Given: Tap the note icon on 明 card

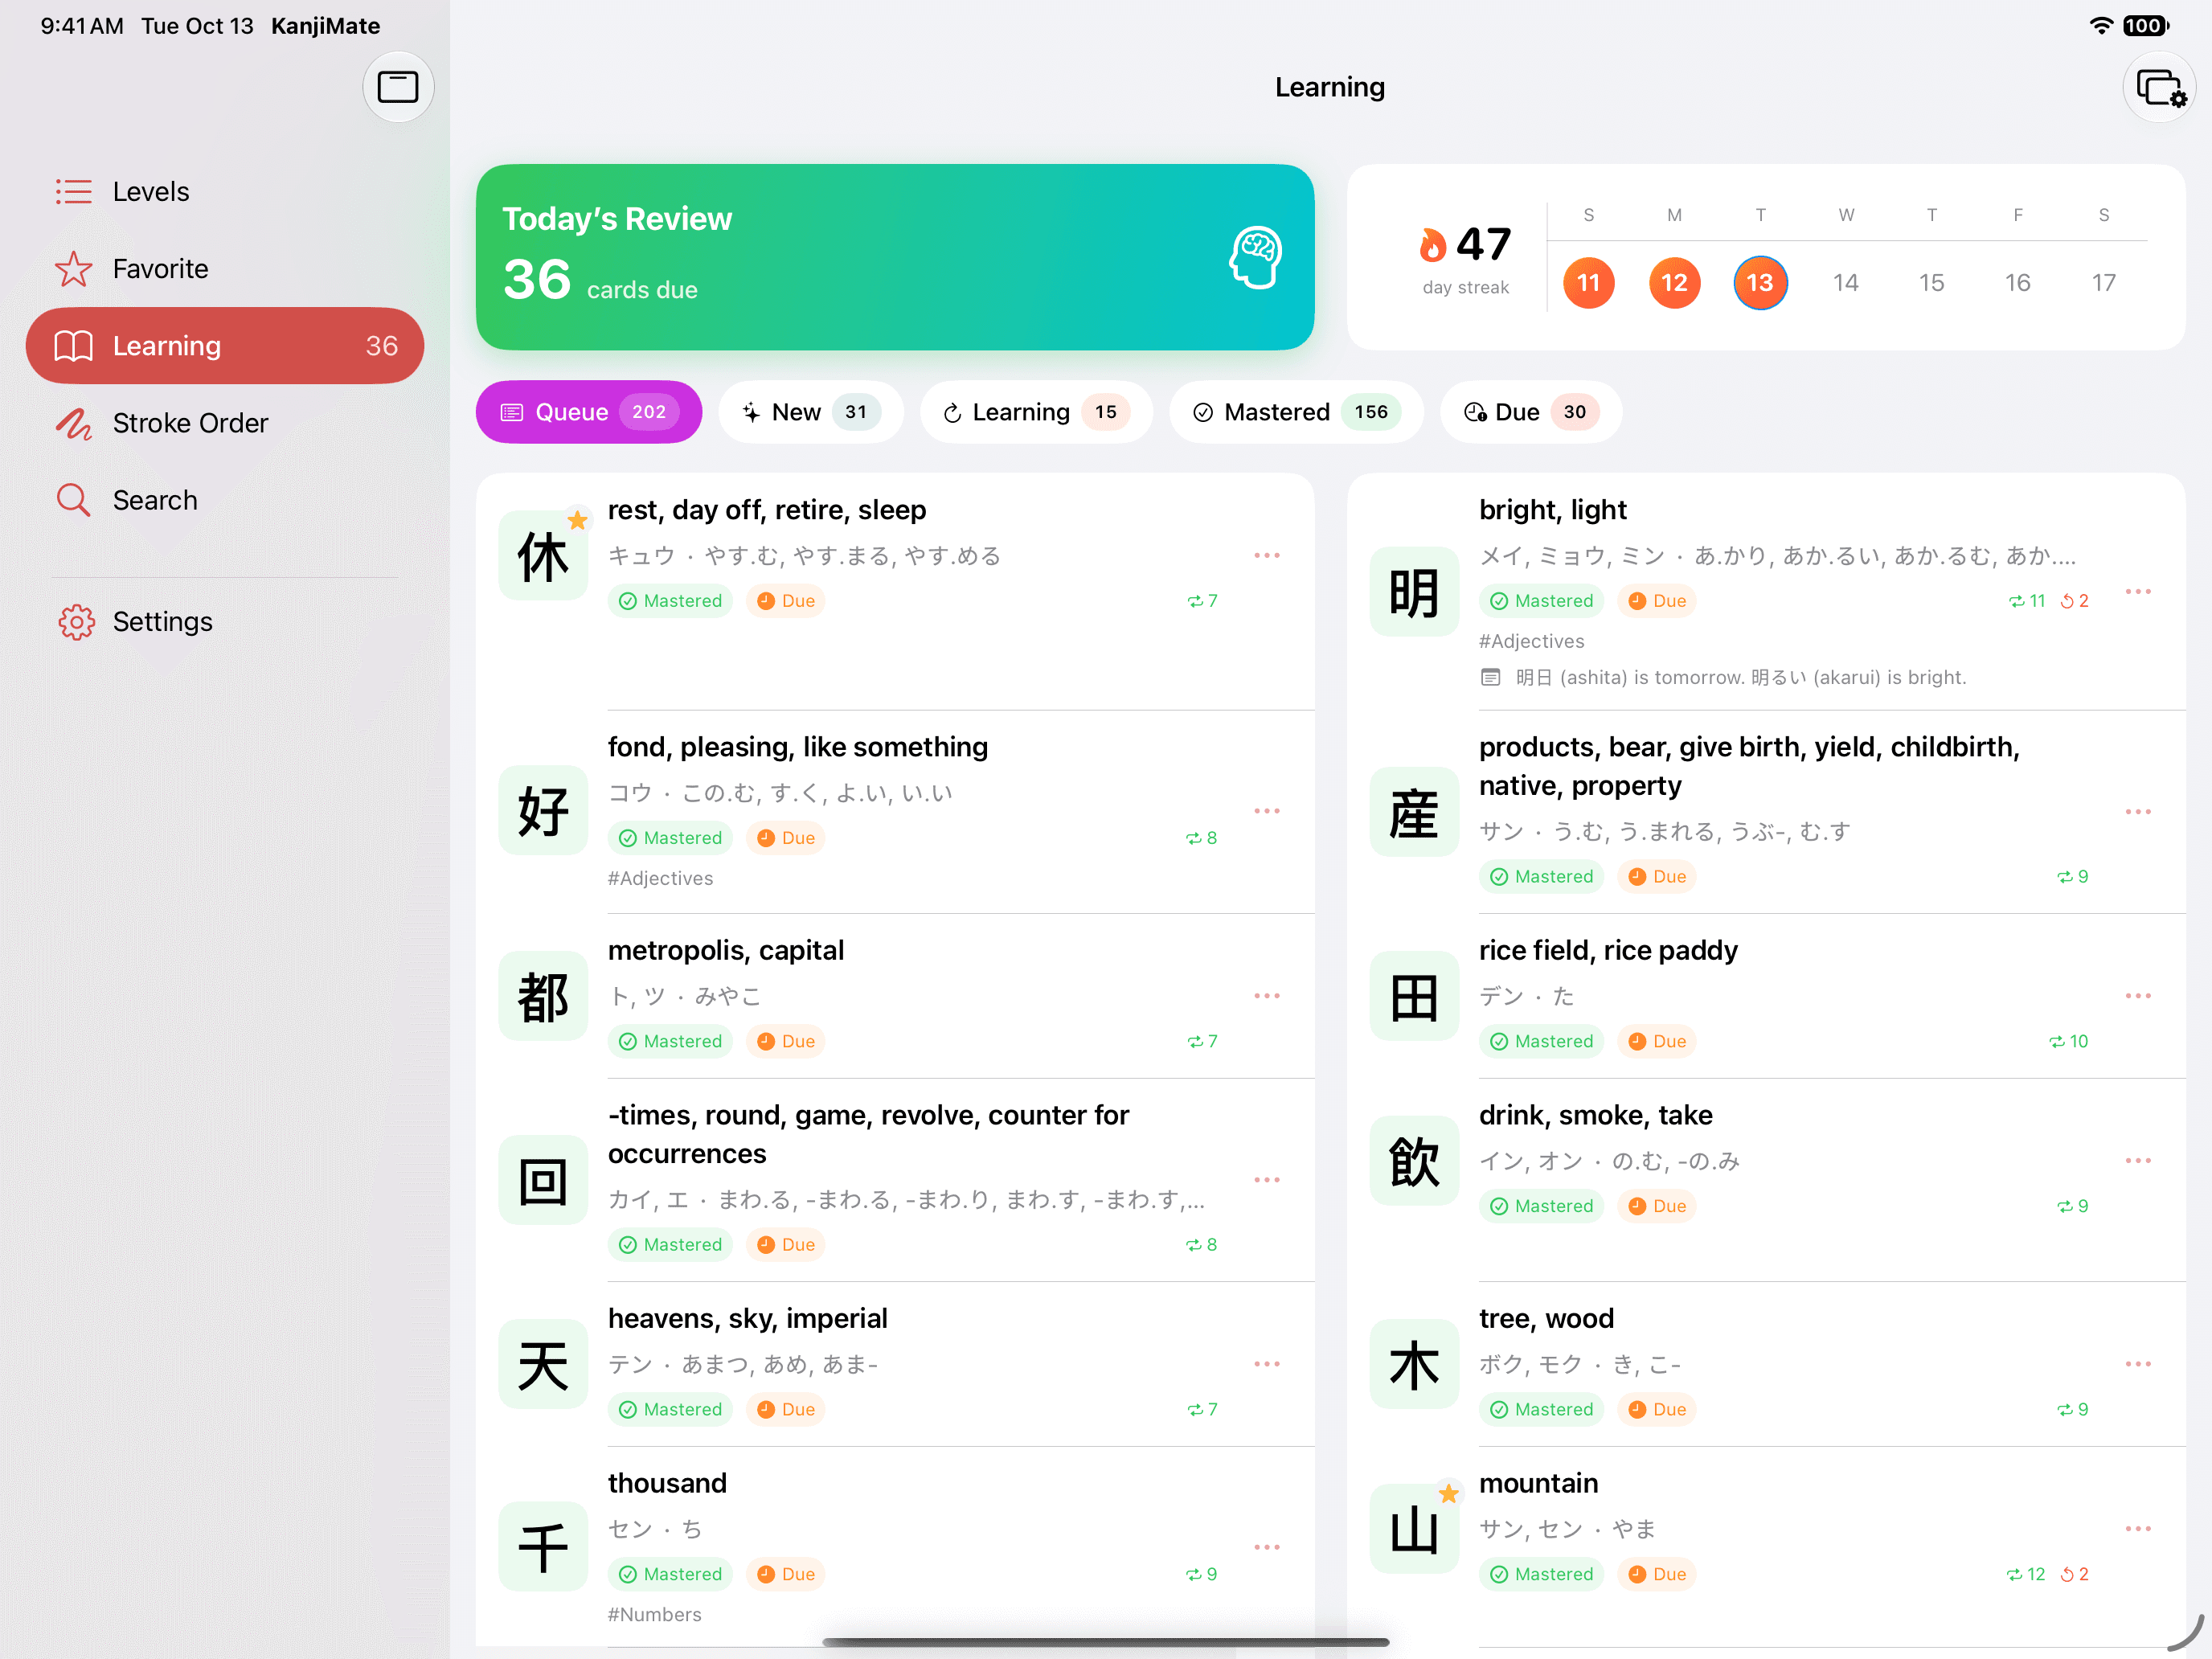Looking at the screenshot, I should point(1490,677).
